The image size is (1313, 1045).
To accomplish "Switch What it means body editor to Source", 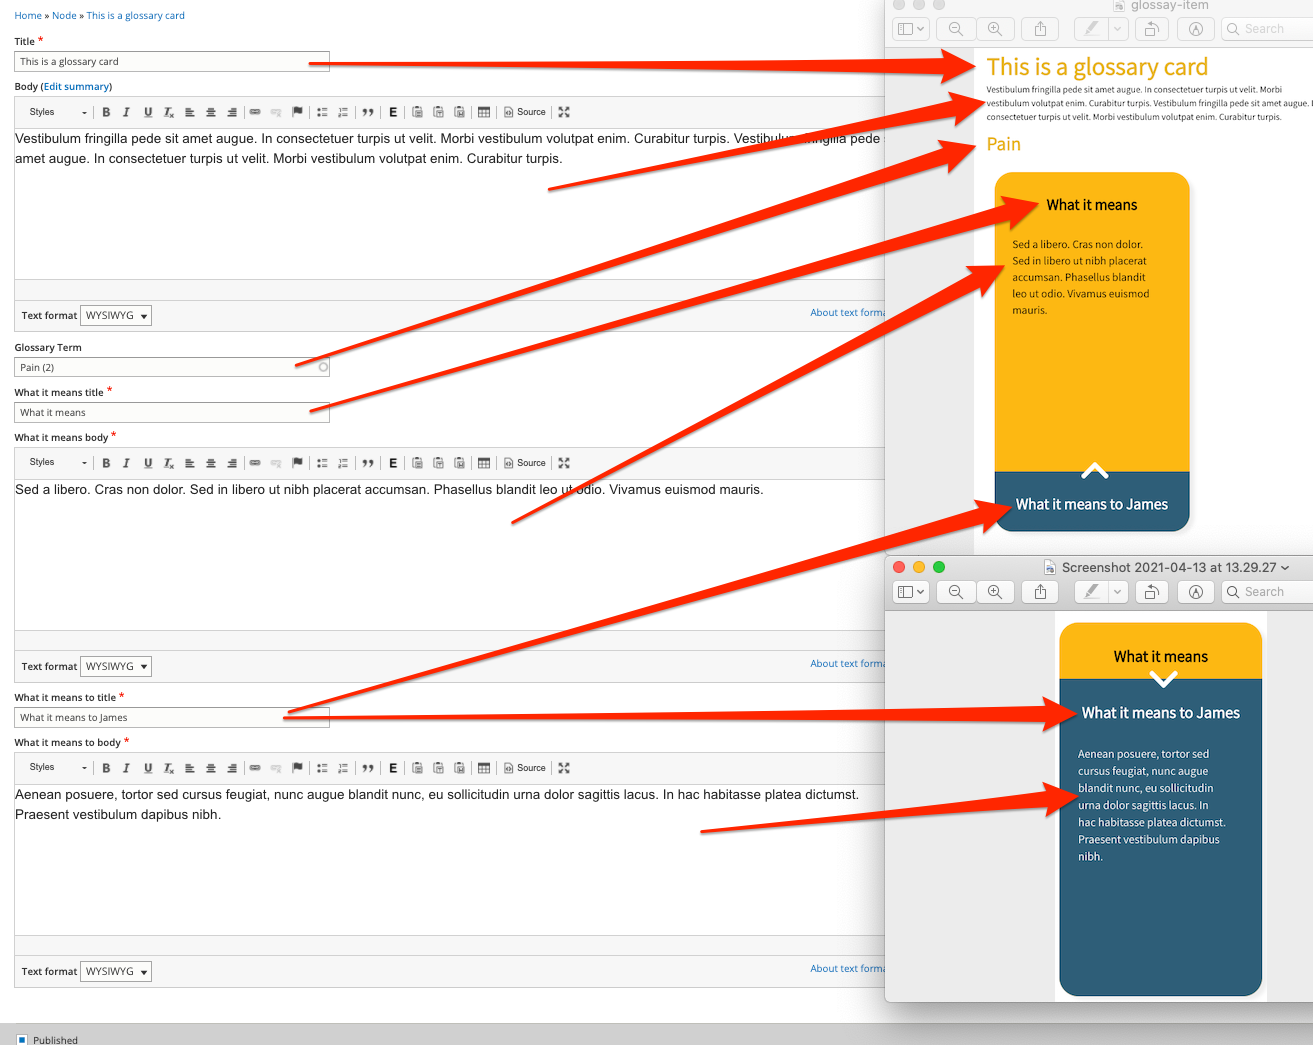I will 525,463.
